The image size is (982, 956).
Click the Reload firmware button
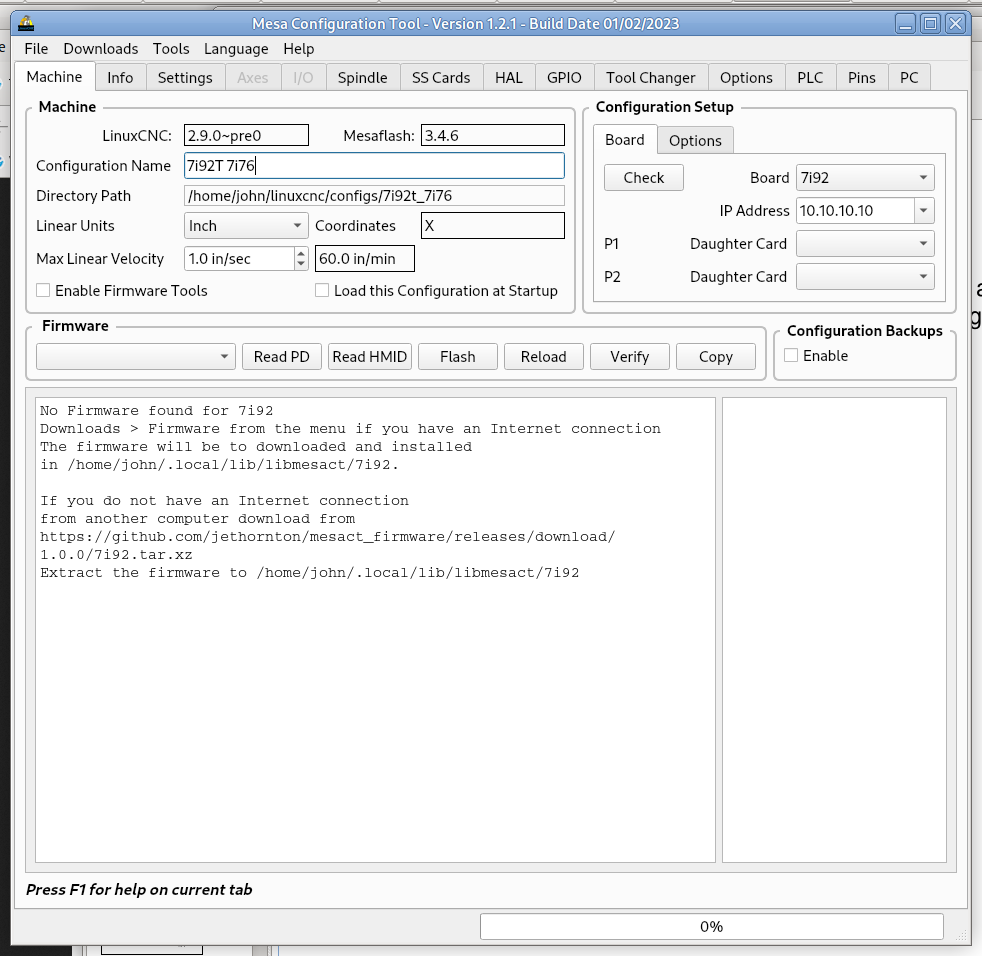(544, 356)
